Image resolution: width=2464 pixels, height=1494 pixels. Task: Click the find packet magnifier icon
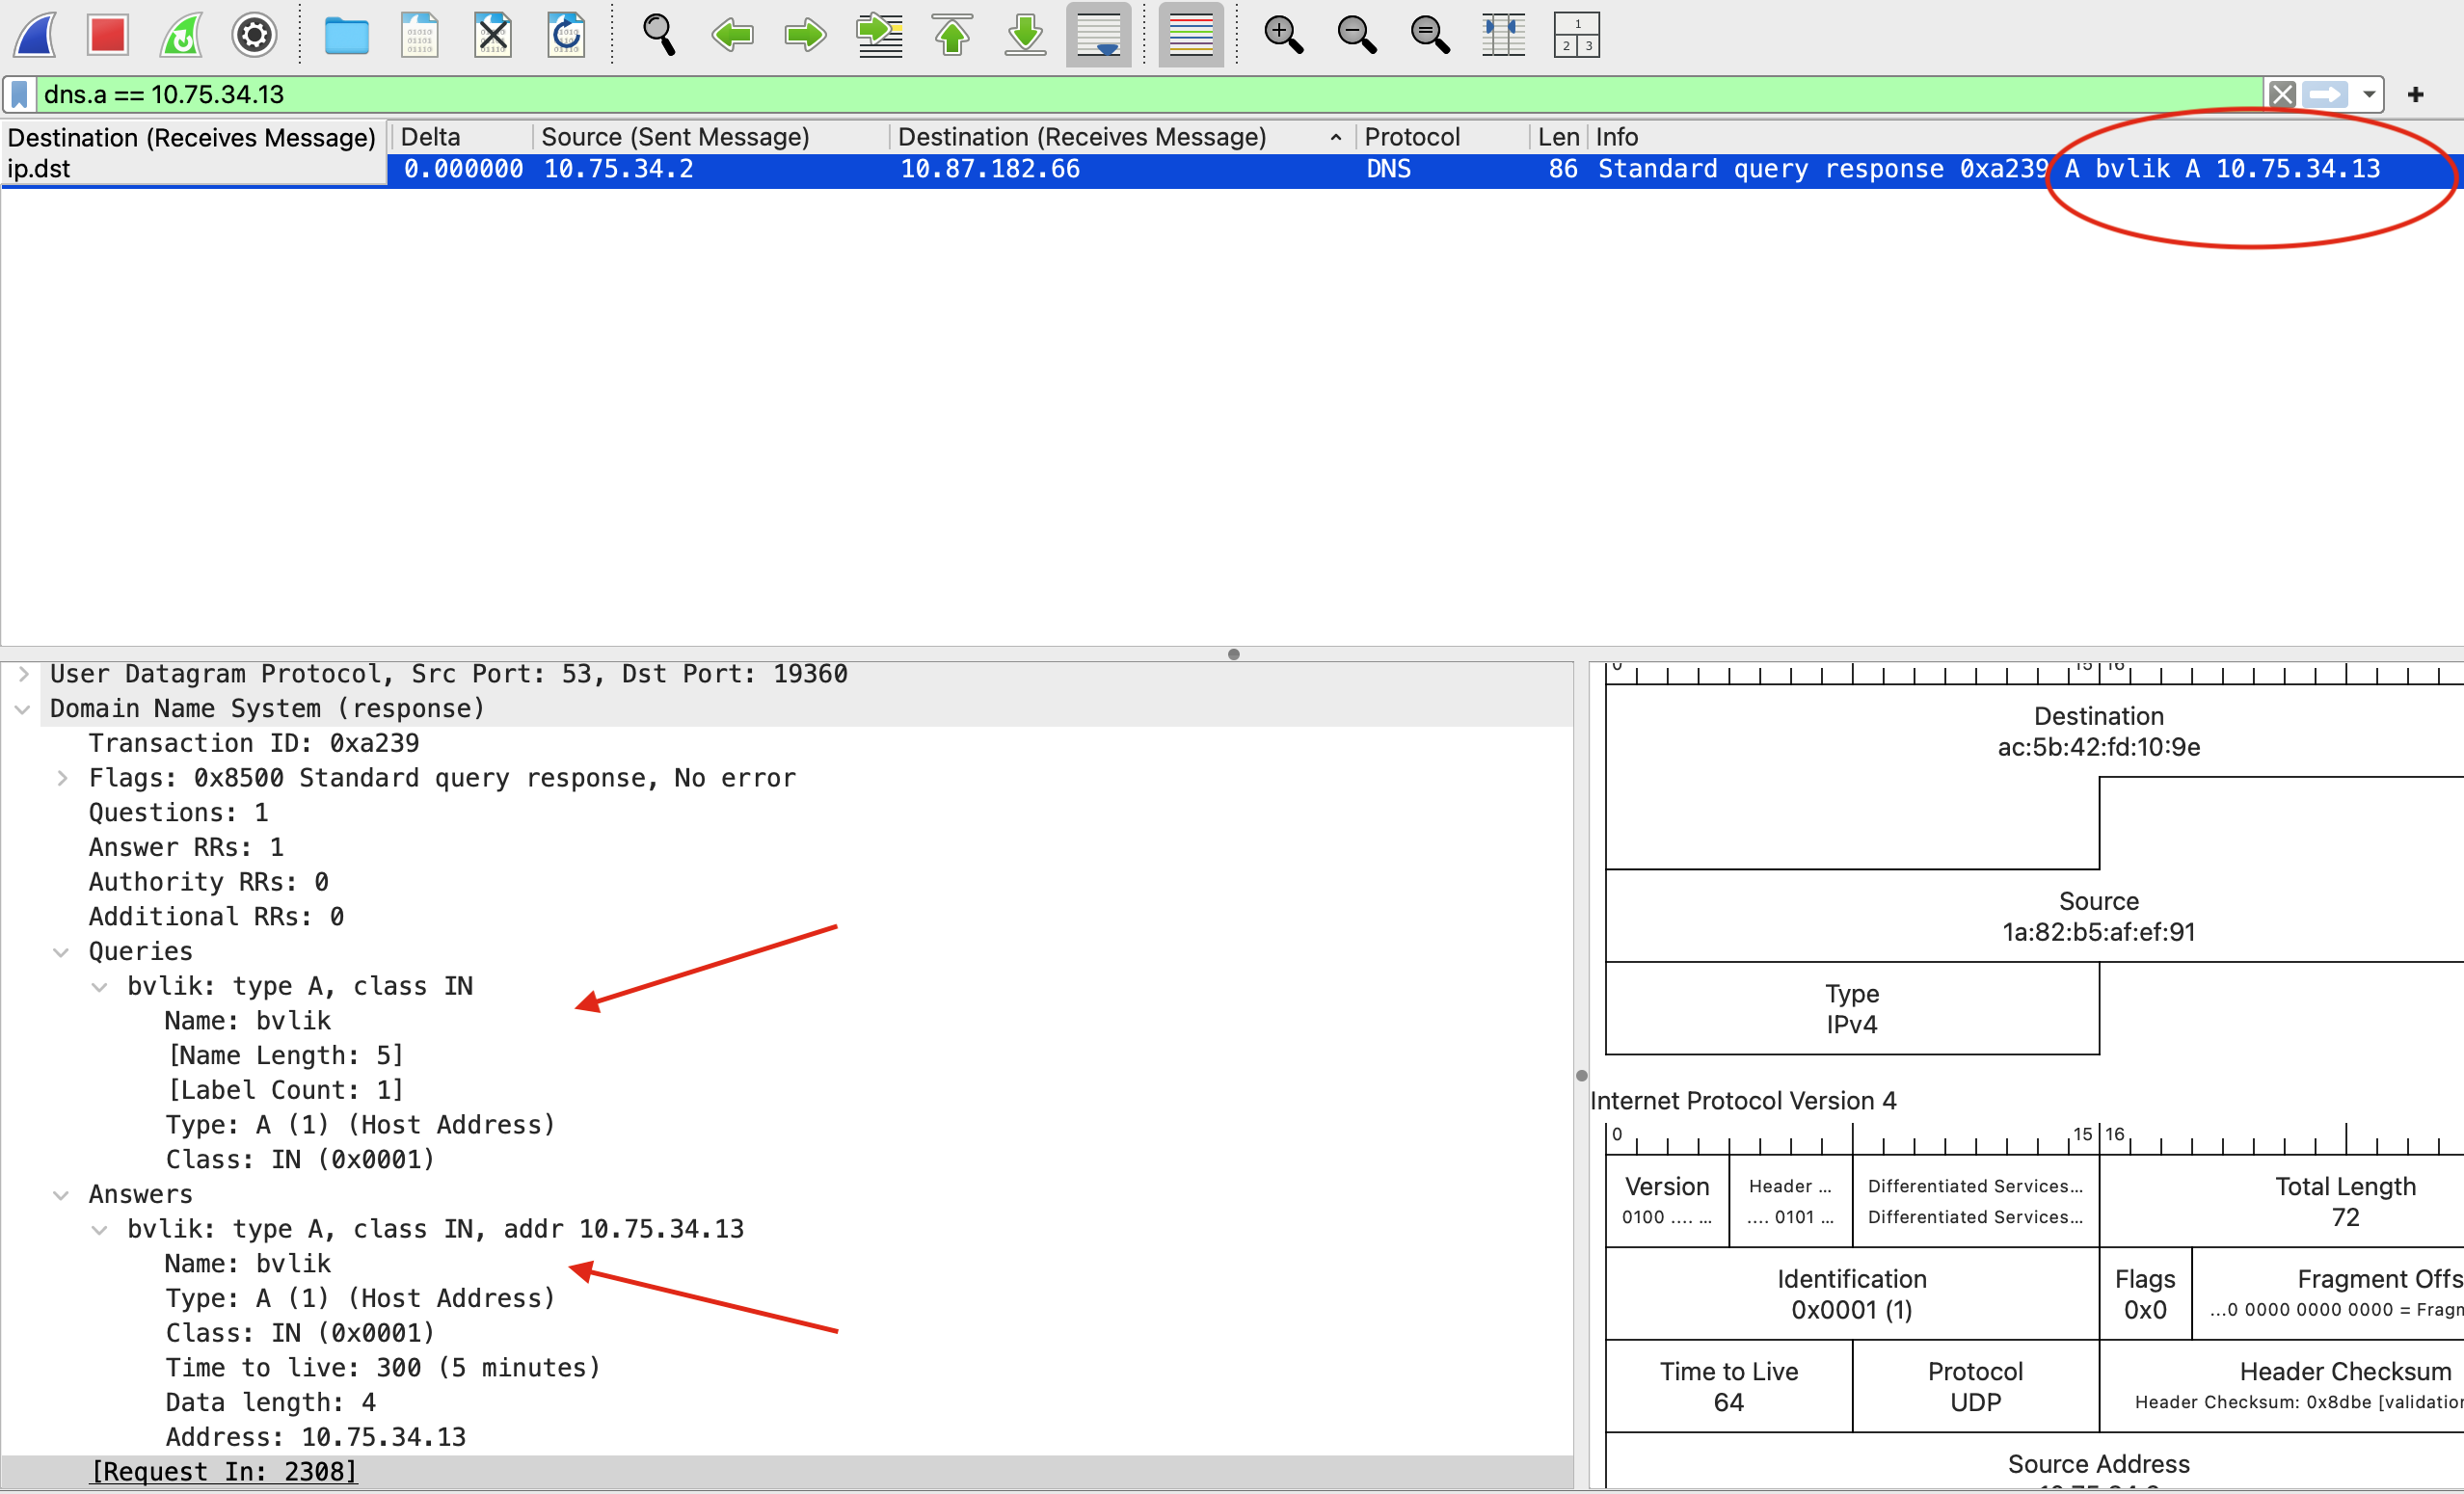click(x=658, y=35)
